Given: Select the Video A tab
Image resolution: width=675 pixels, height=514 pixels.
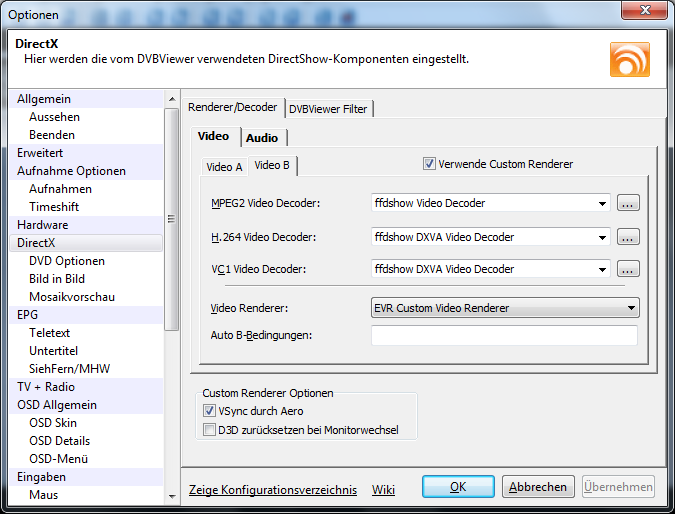Looking at the screenshot, I should point(224,167).
